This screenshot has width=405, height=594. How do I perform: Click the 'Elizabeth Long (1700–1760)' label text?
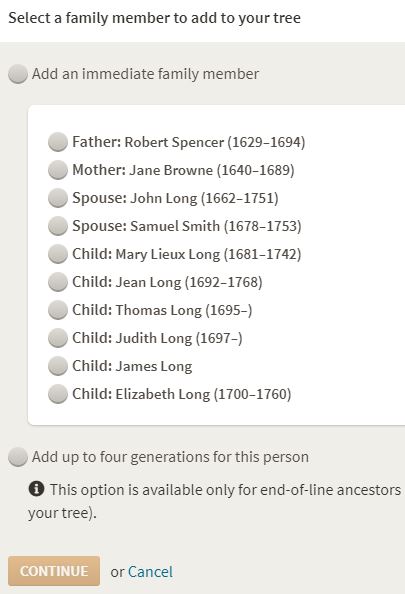point(203,394)
